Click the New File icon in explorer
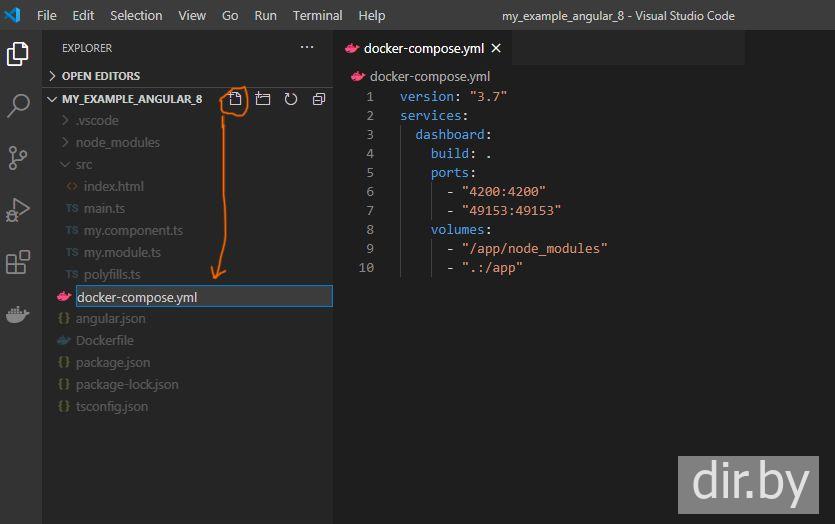Viewport: 835px width, 524px height. [x=235, y=99]
